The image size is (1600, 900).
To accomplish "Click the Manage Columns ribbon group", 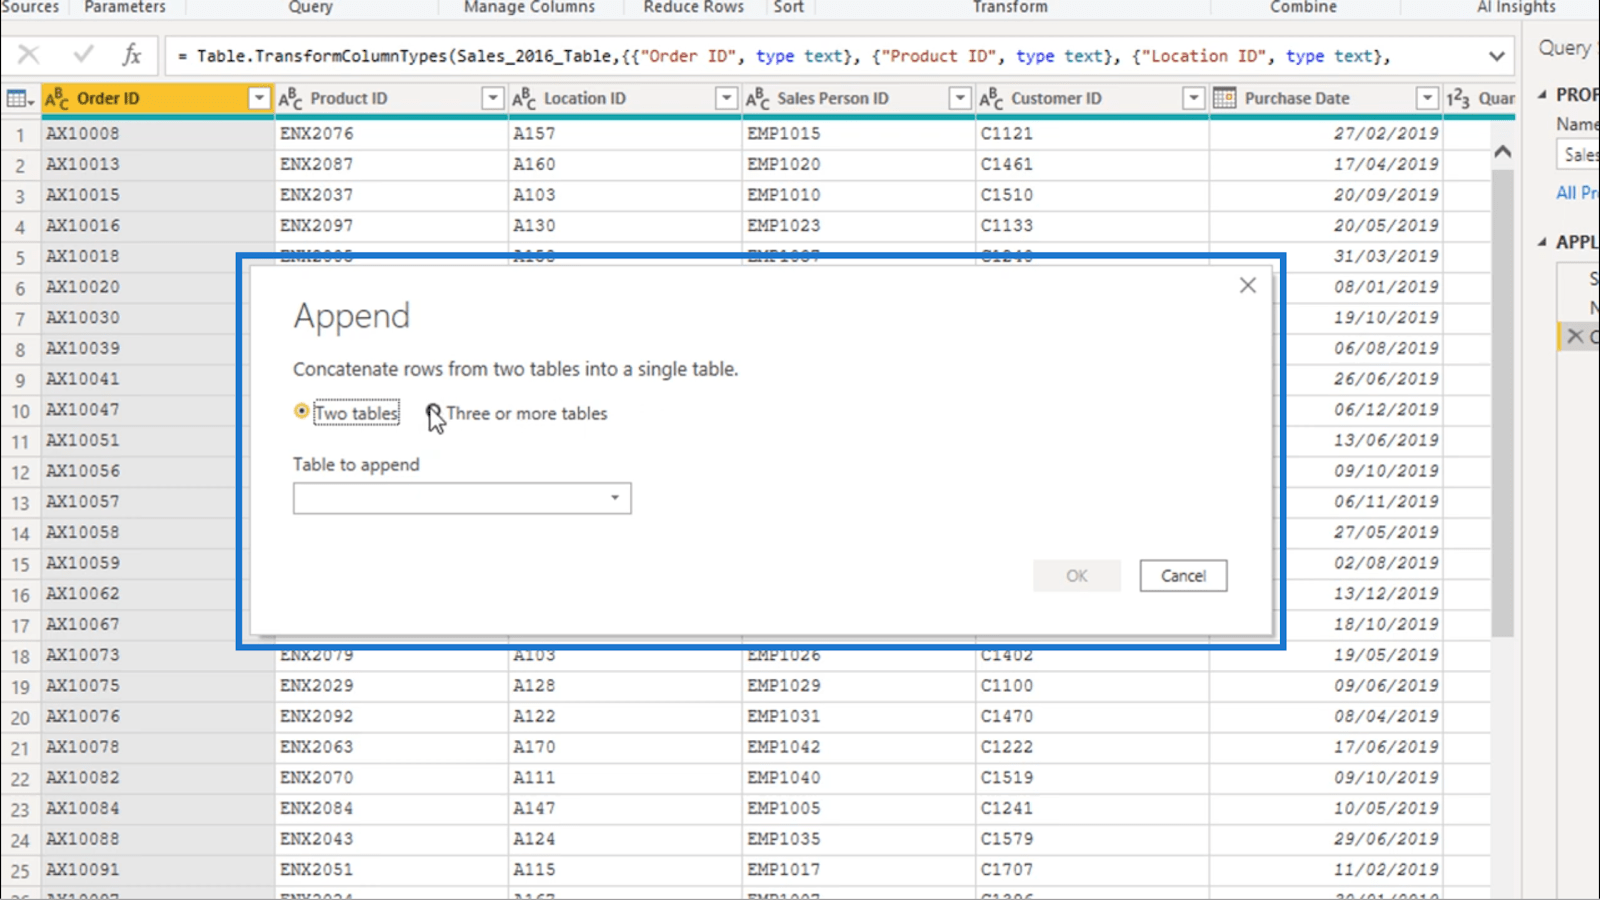I will tap(529, 7).
